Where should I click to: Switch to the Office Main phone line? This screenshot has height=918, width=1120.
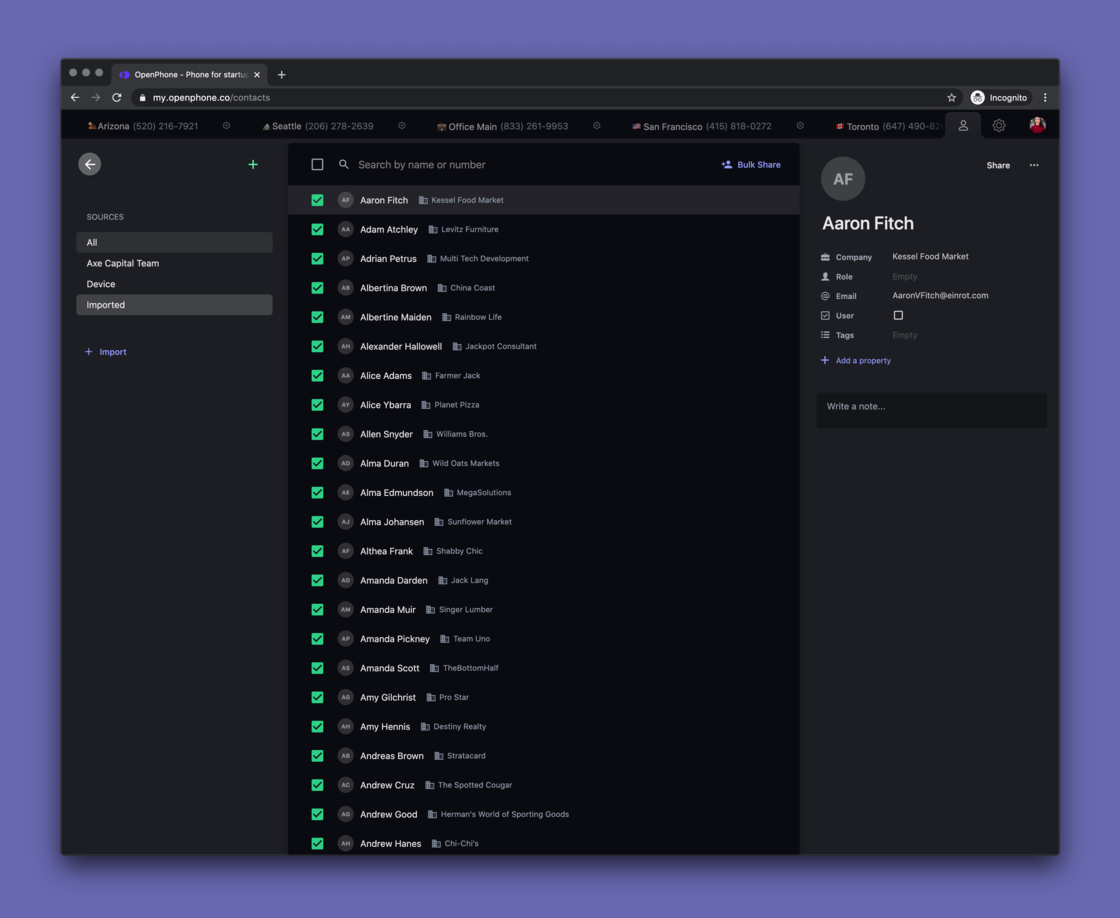point(502,126)
